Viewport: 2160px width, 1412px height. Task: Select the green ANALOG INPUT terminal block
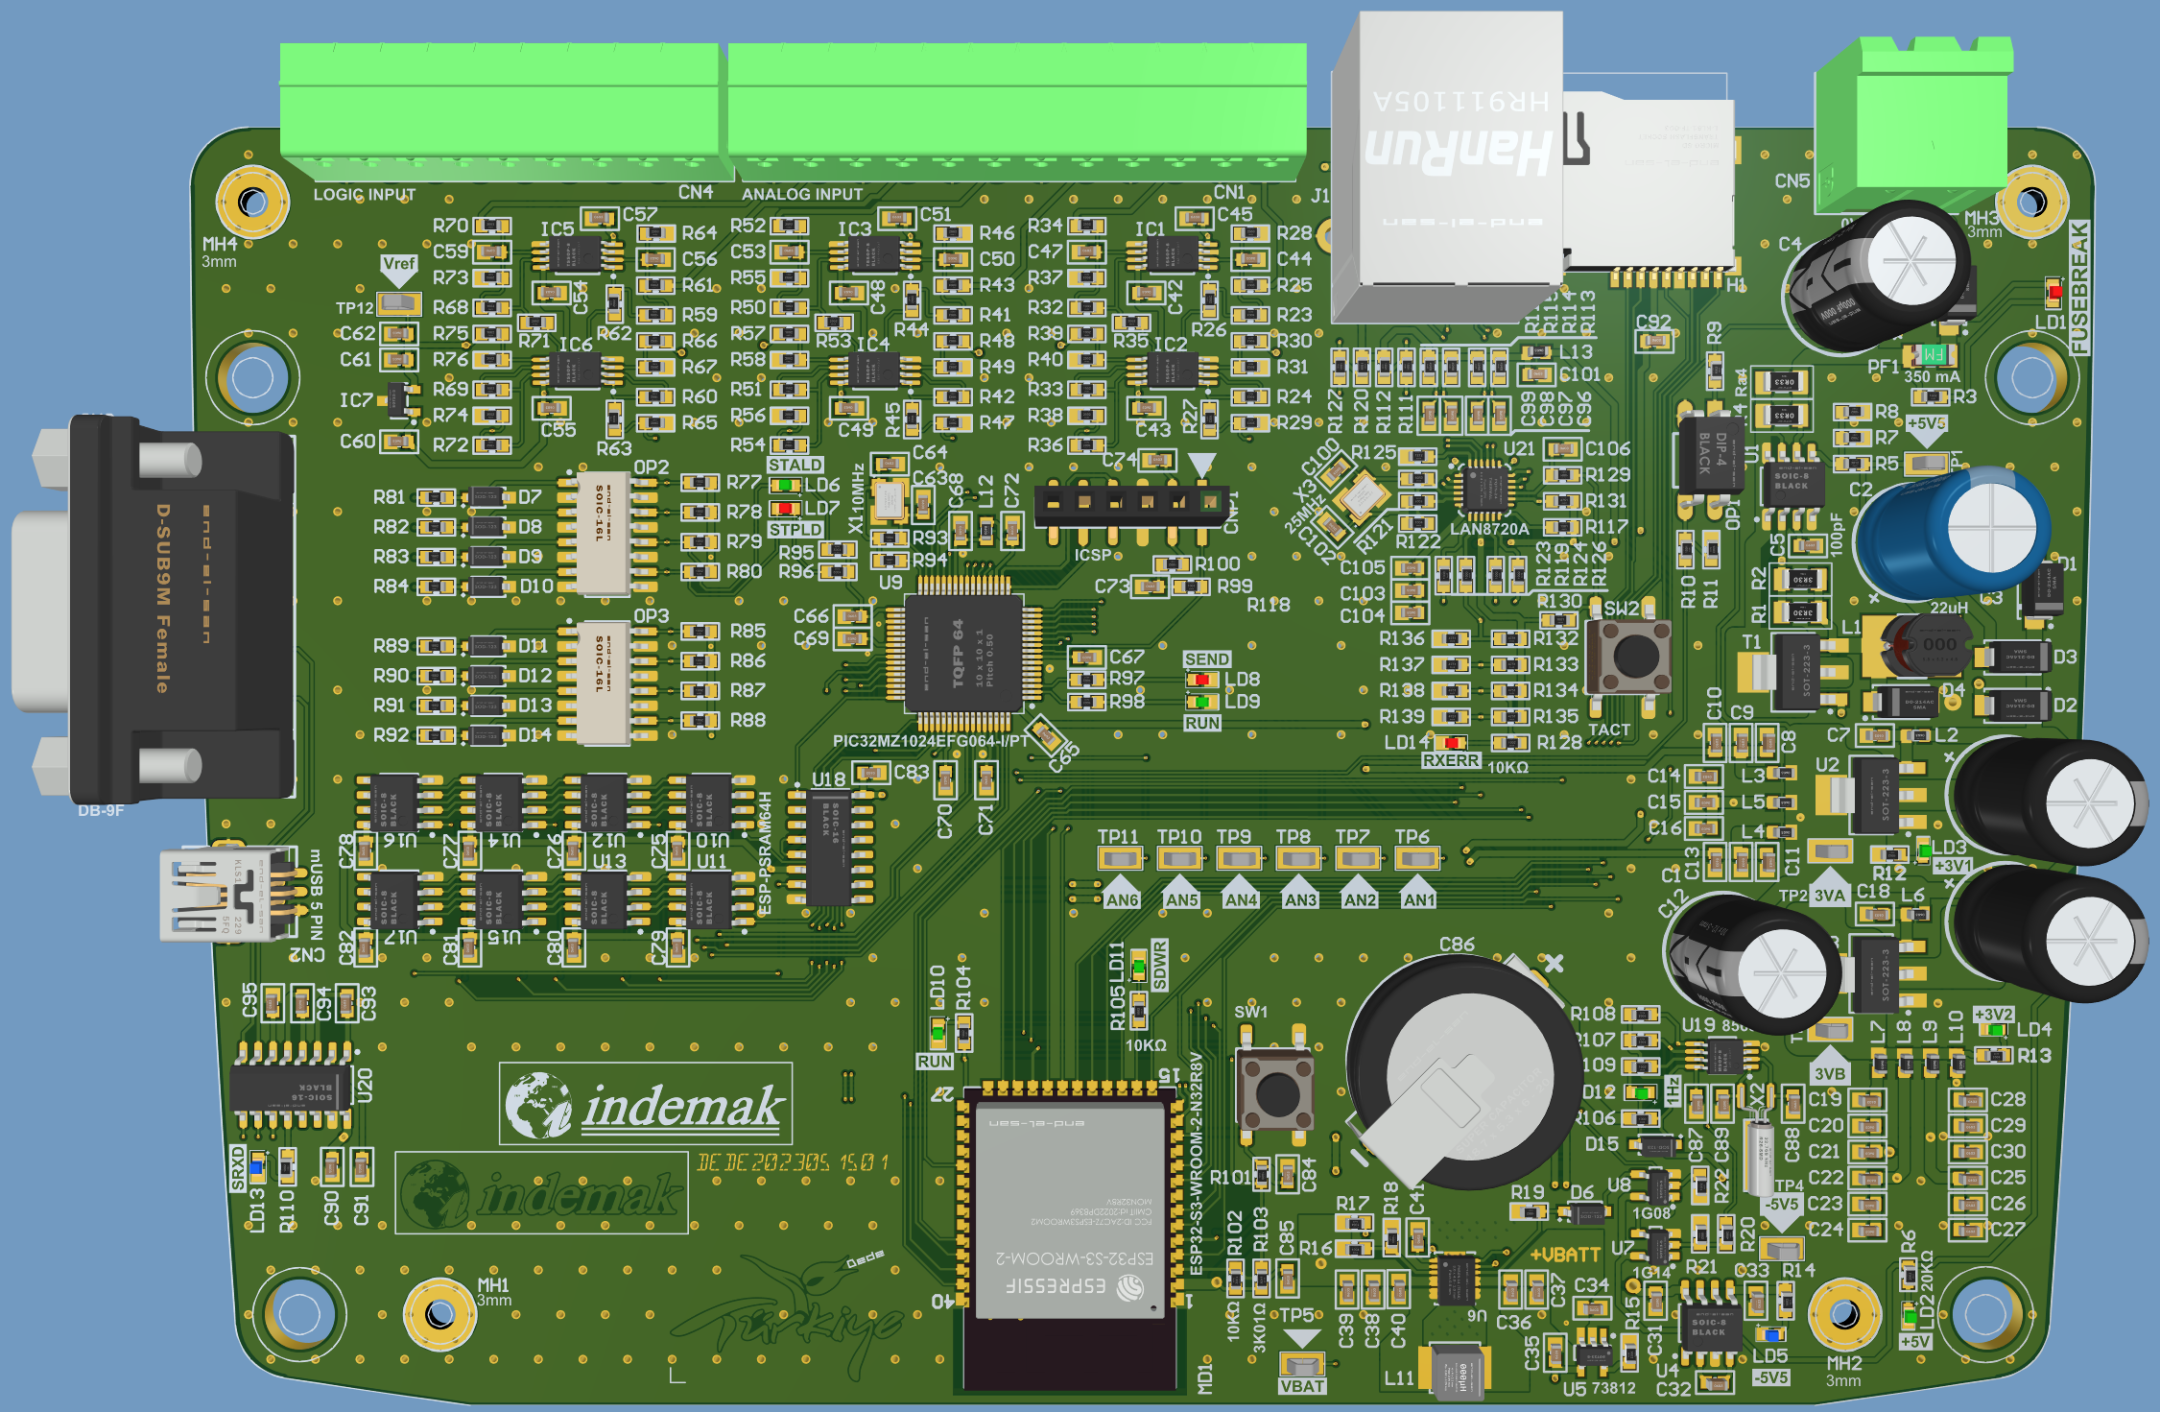click(x=1016, y=112)
